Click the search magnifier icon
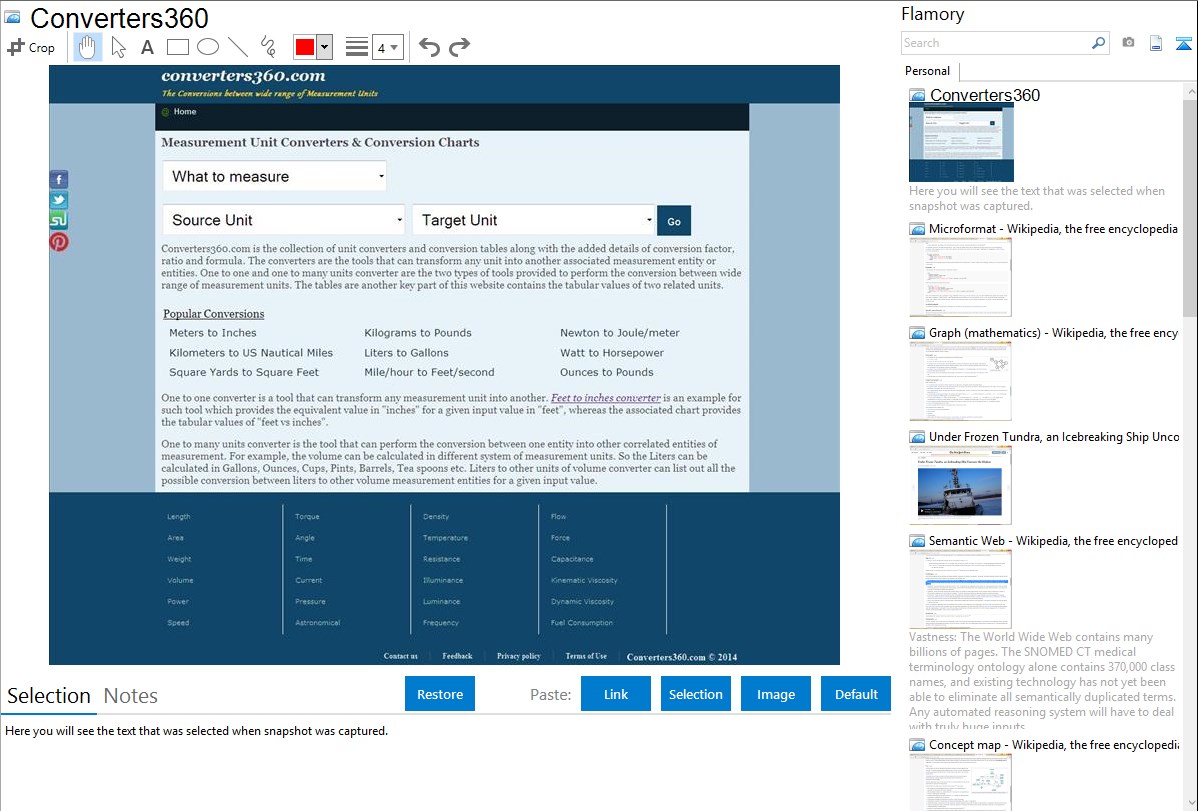The image size is (1198, 811). tap(1098, 43)
